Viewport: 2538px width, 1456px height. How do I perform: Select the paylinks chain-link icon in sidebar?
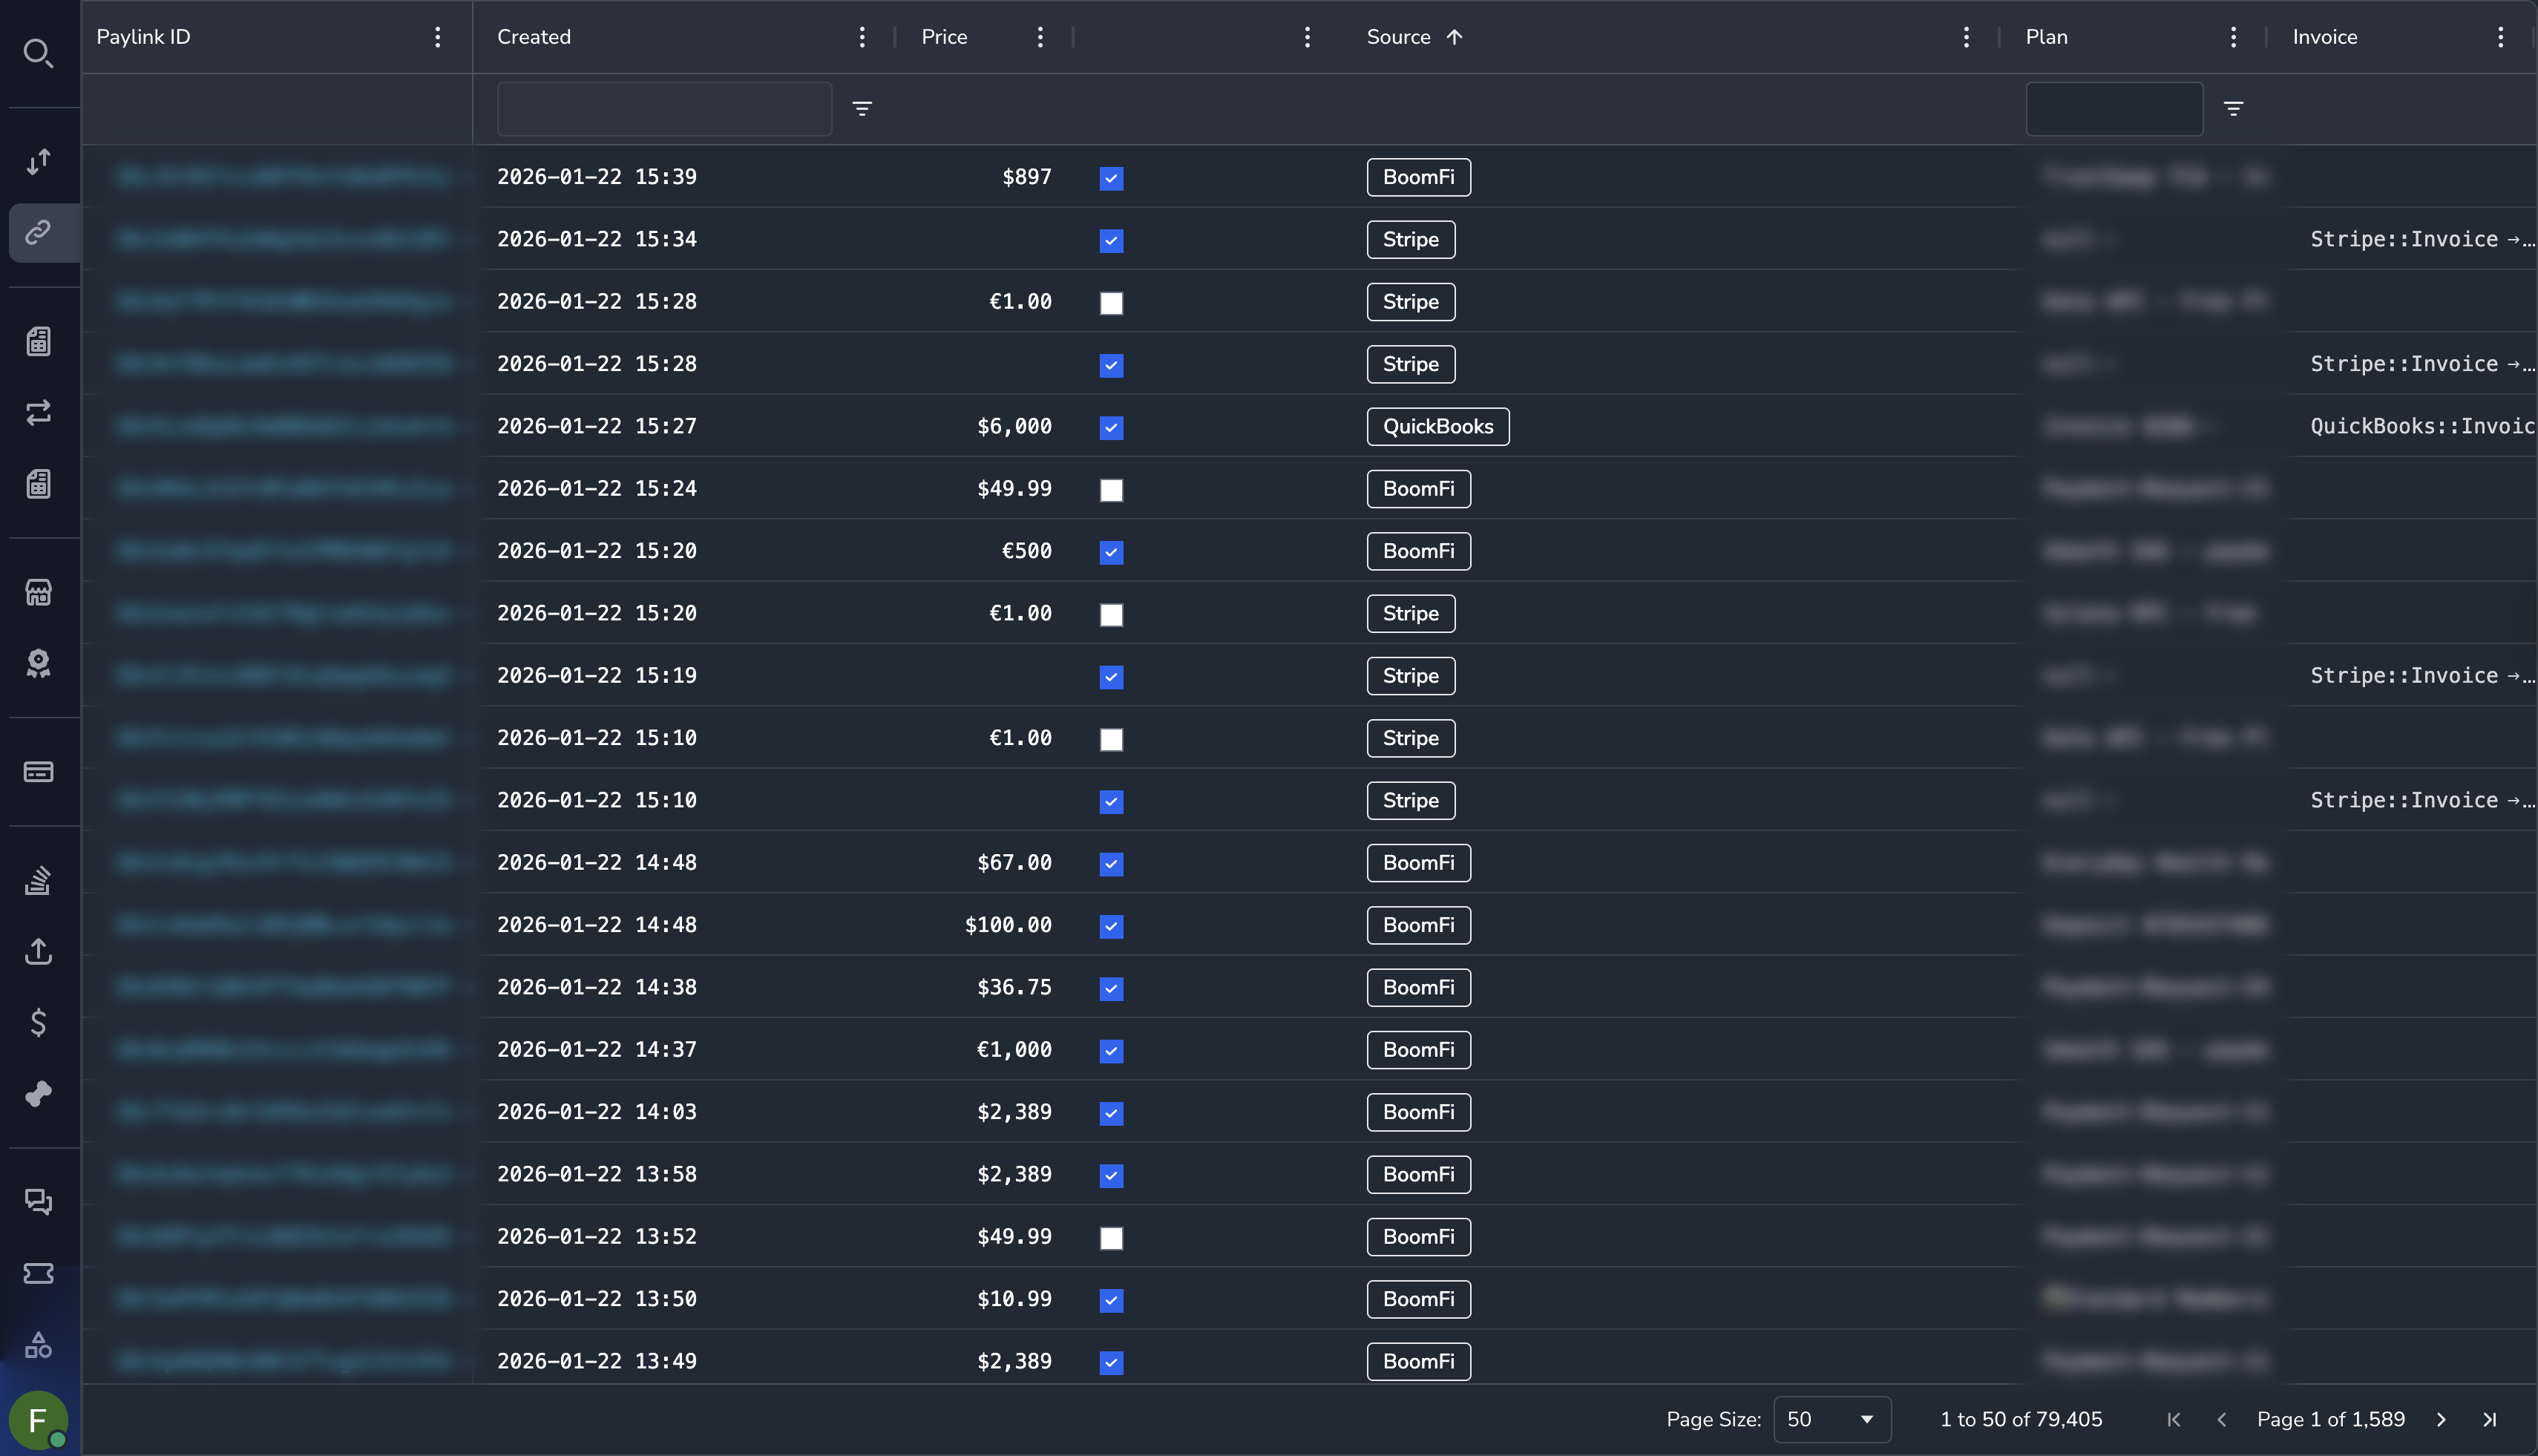38,232
